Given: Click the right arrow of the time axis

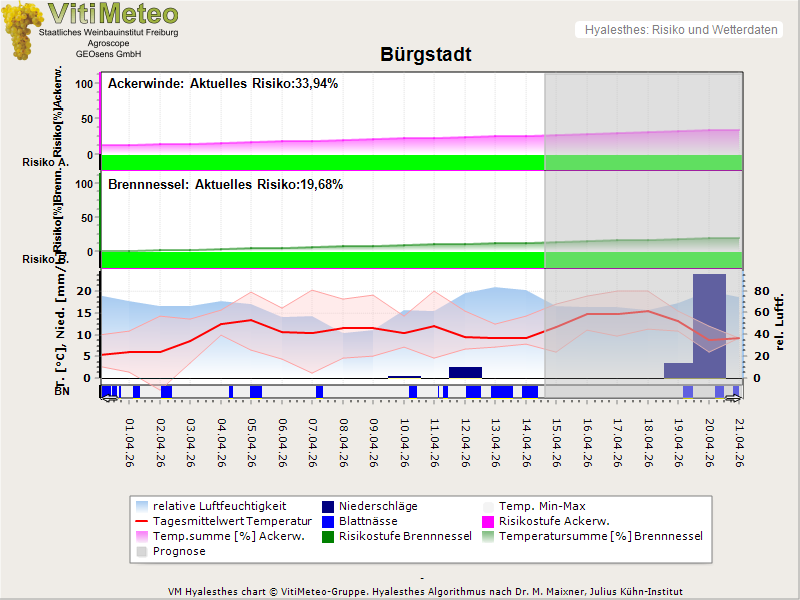Looking at the screenshot, I should 735,399.
